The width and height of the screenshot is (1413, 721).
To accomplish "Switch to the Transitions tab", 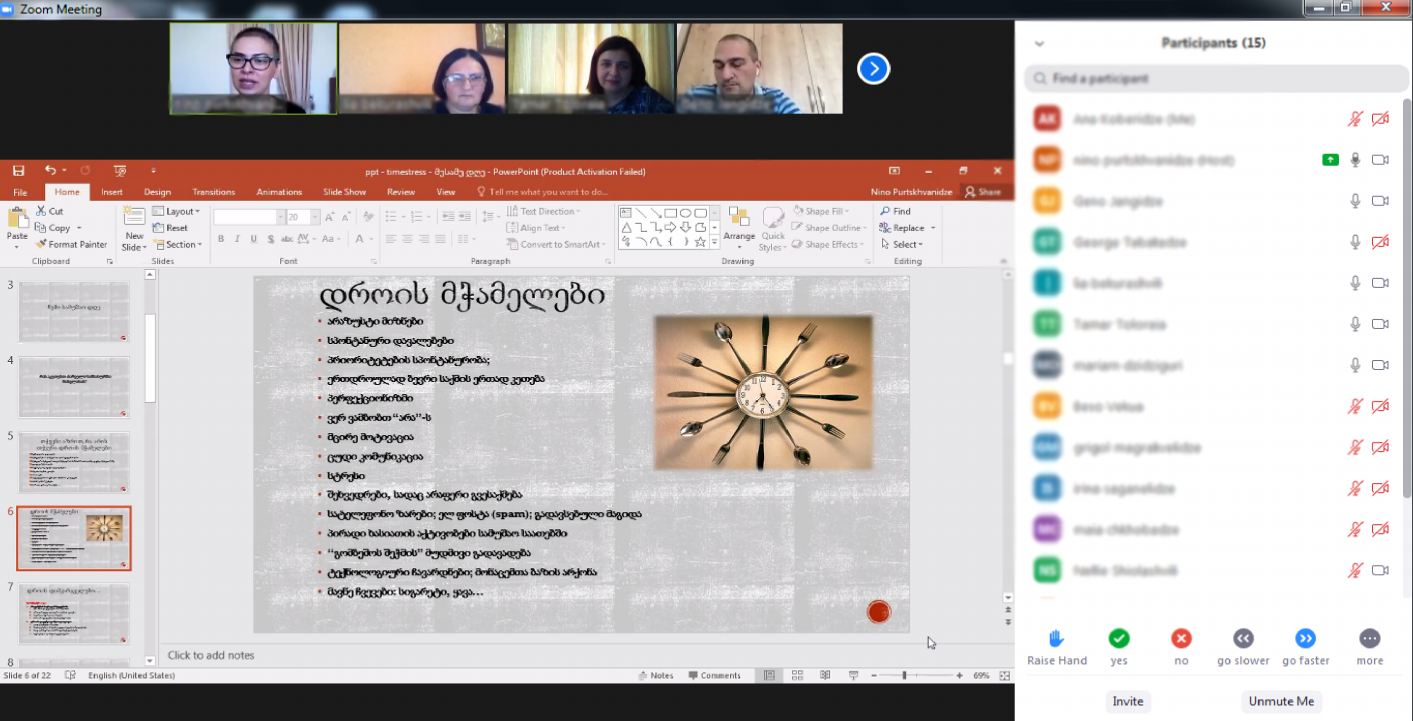I will tap(214, 192).
